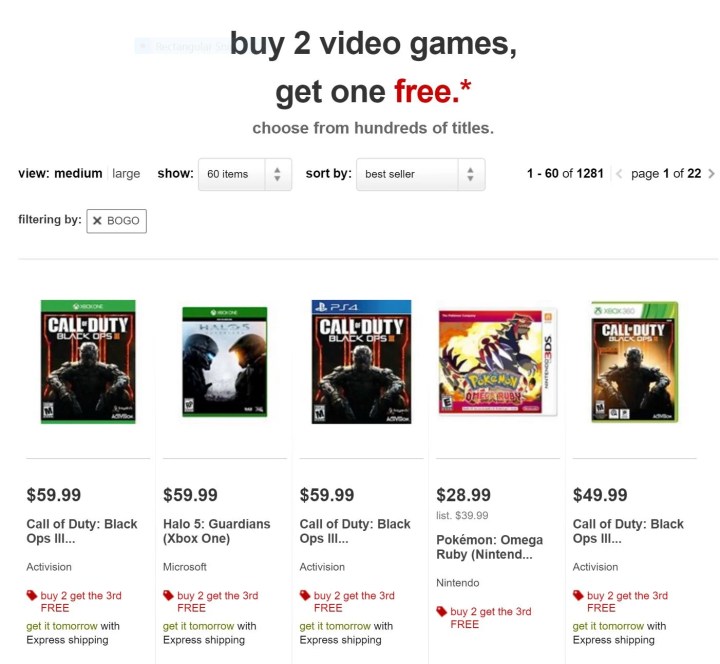
Task: Click red tag icon under Halo 5: Guardians
Action: 169,595
